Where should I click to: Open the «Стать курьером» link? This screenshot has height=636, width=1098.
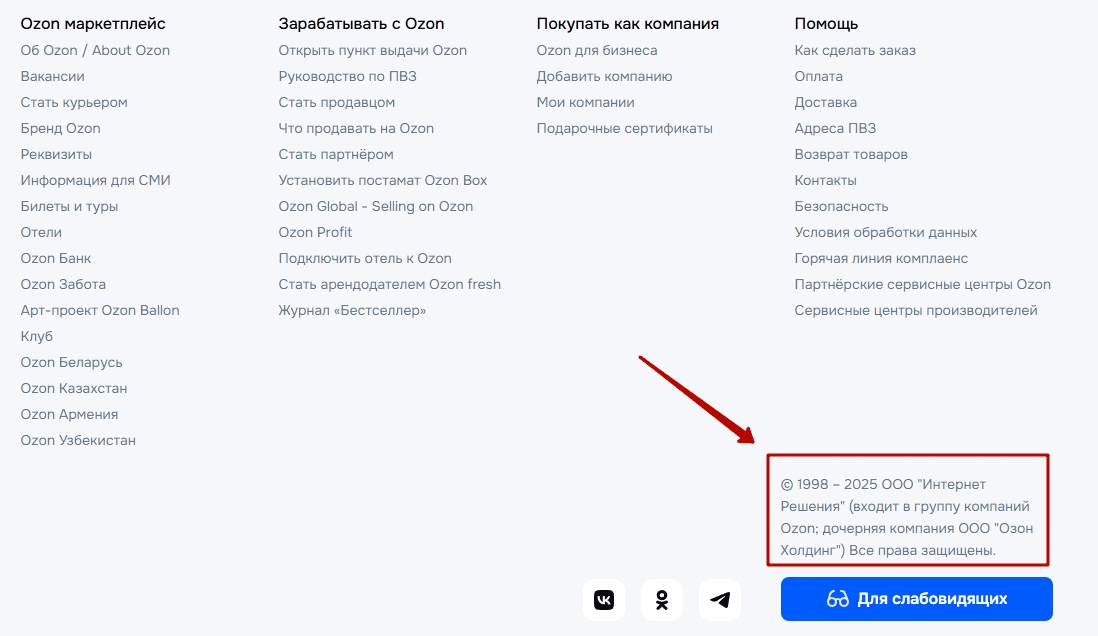pyautogui.click(x=74, y=102)
